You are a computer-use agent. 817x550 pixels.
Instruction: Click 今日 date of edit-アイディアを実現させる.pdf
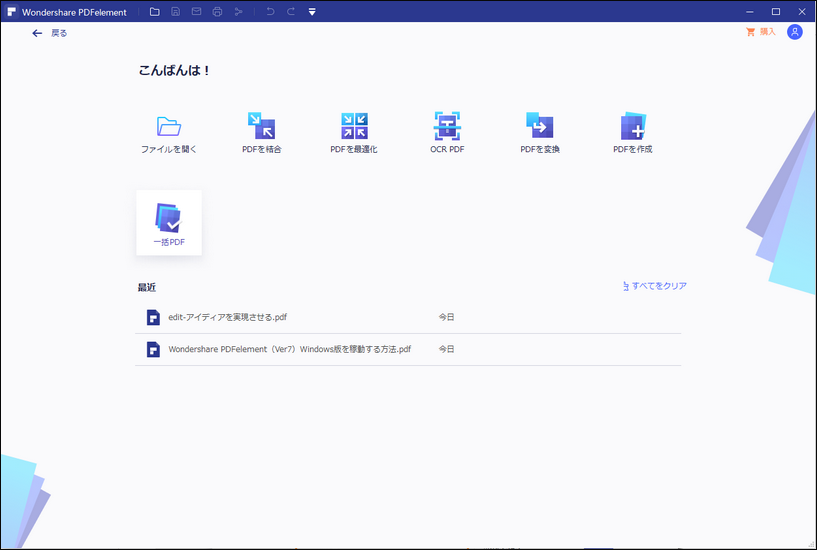coord(447,317)
